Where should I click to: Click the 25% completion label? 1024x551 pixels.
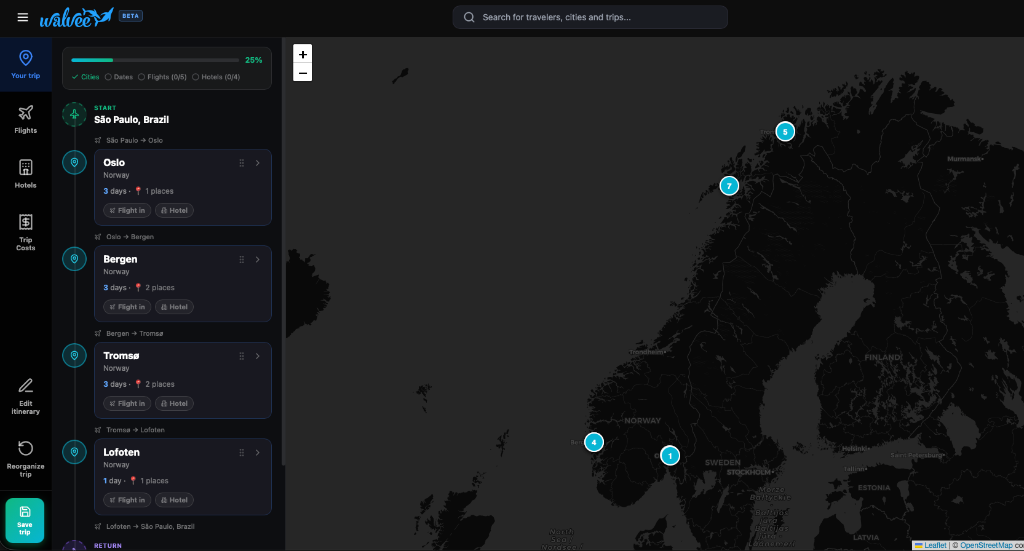[x=253, y=60]
